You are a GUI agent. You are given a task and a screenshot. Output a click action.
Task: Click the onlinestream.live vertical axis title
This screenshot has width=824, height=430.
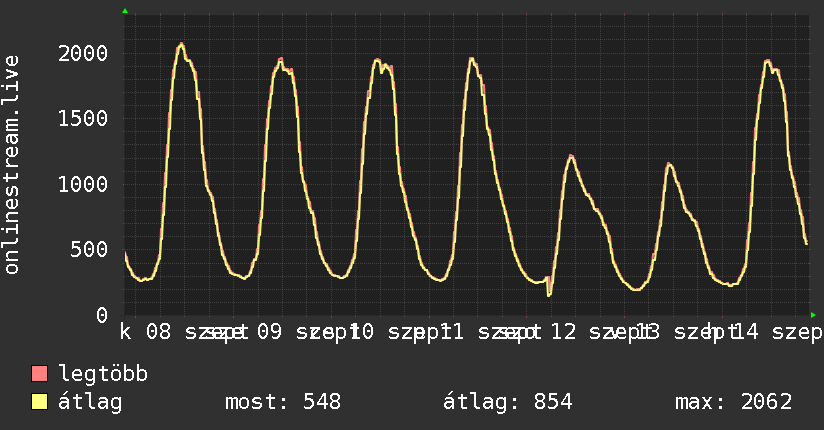(12, 165)
